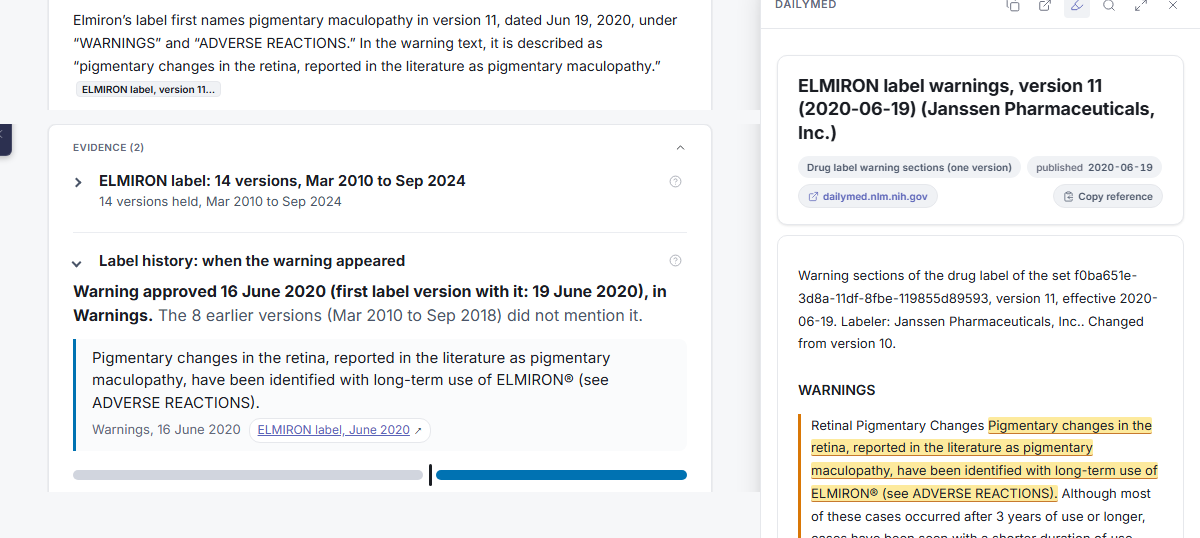Click 'Changed from version 10' sentence
Image resolution: width=1200 pixels, height=538 pixels.
click(973, 333)
